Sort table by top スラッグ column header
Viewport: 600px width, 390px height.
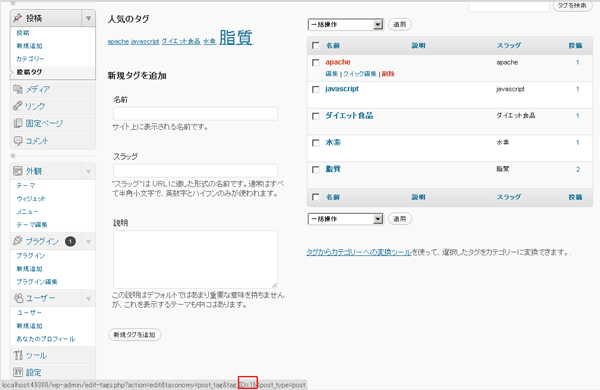[x=509, y=46]
